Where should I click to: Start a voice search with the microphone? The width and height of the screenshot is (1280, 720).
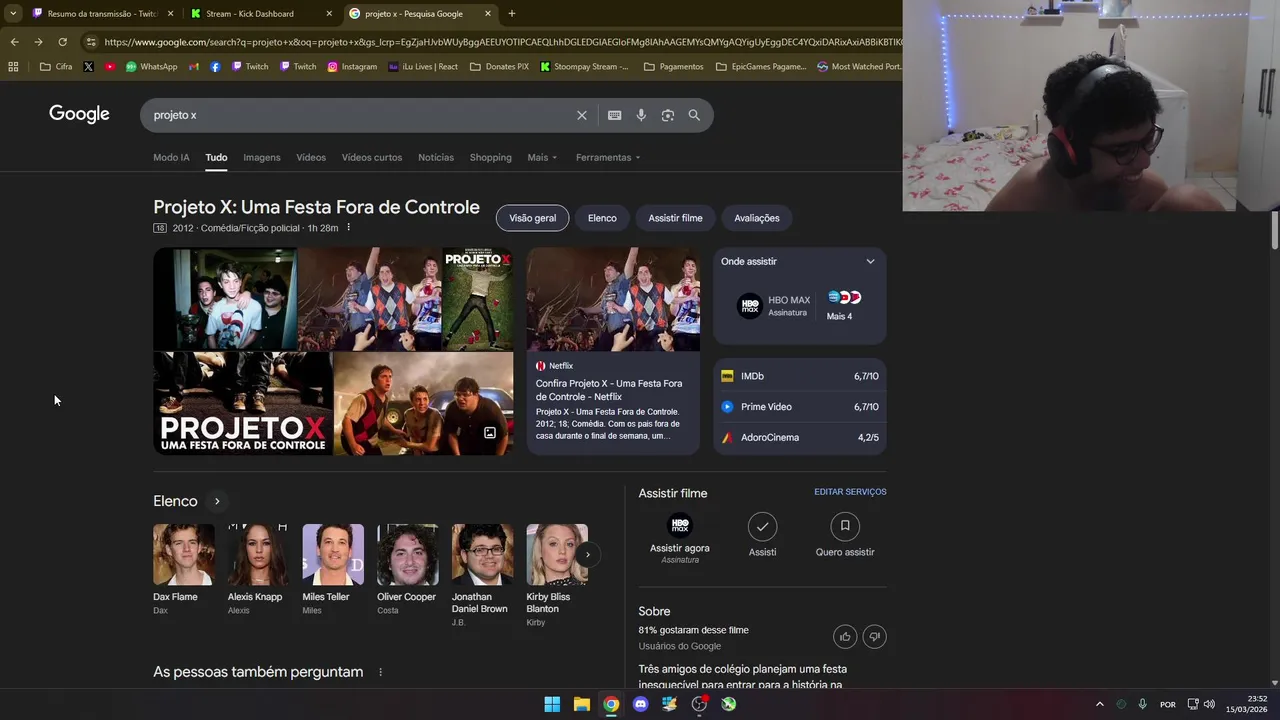pos(641,115)
